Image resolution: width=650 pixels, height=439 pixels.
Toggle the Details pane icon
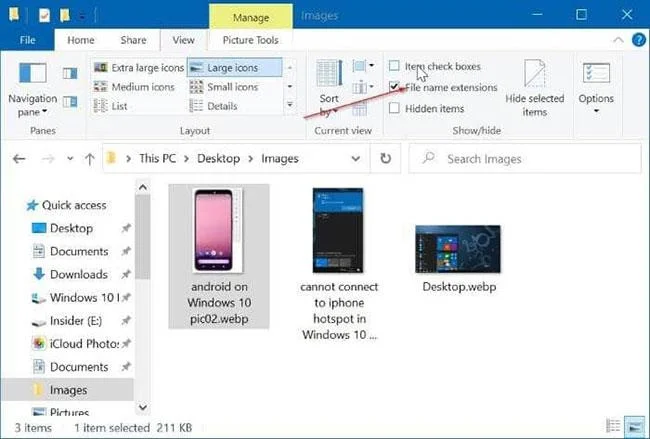click(x=70, y=102)
